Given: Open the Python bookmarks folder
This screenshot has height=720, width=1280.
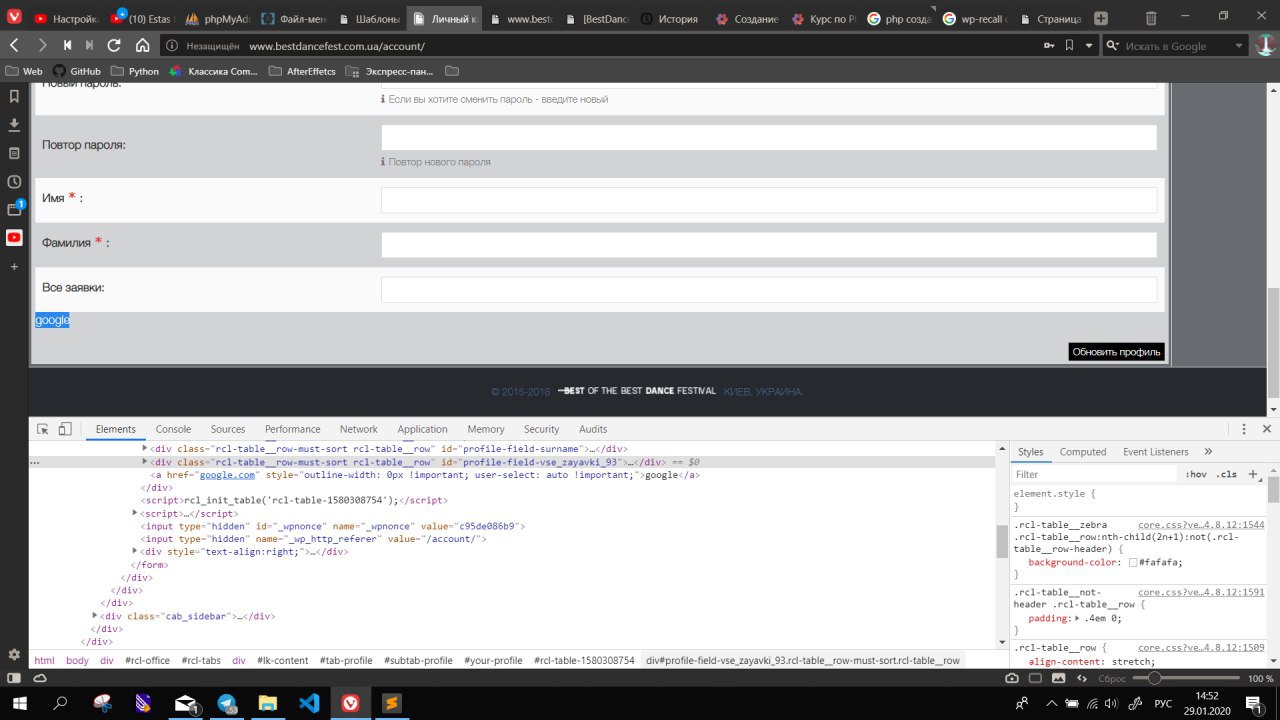Looking at the screenshot, I should pos(135,71).
